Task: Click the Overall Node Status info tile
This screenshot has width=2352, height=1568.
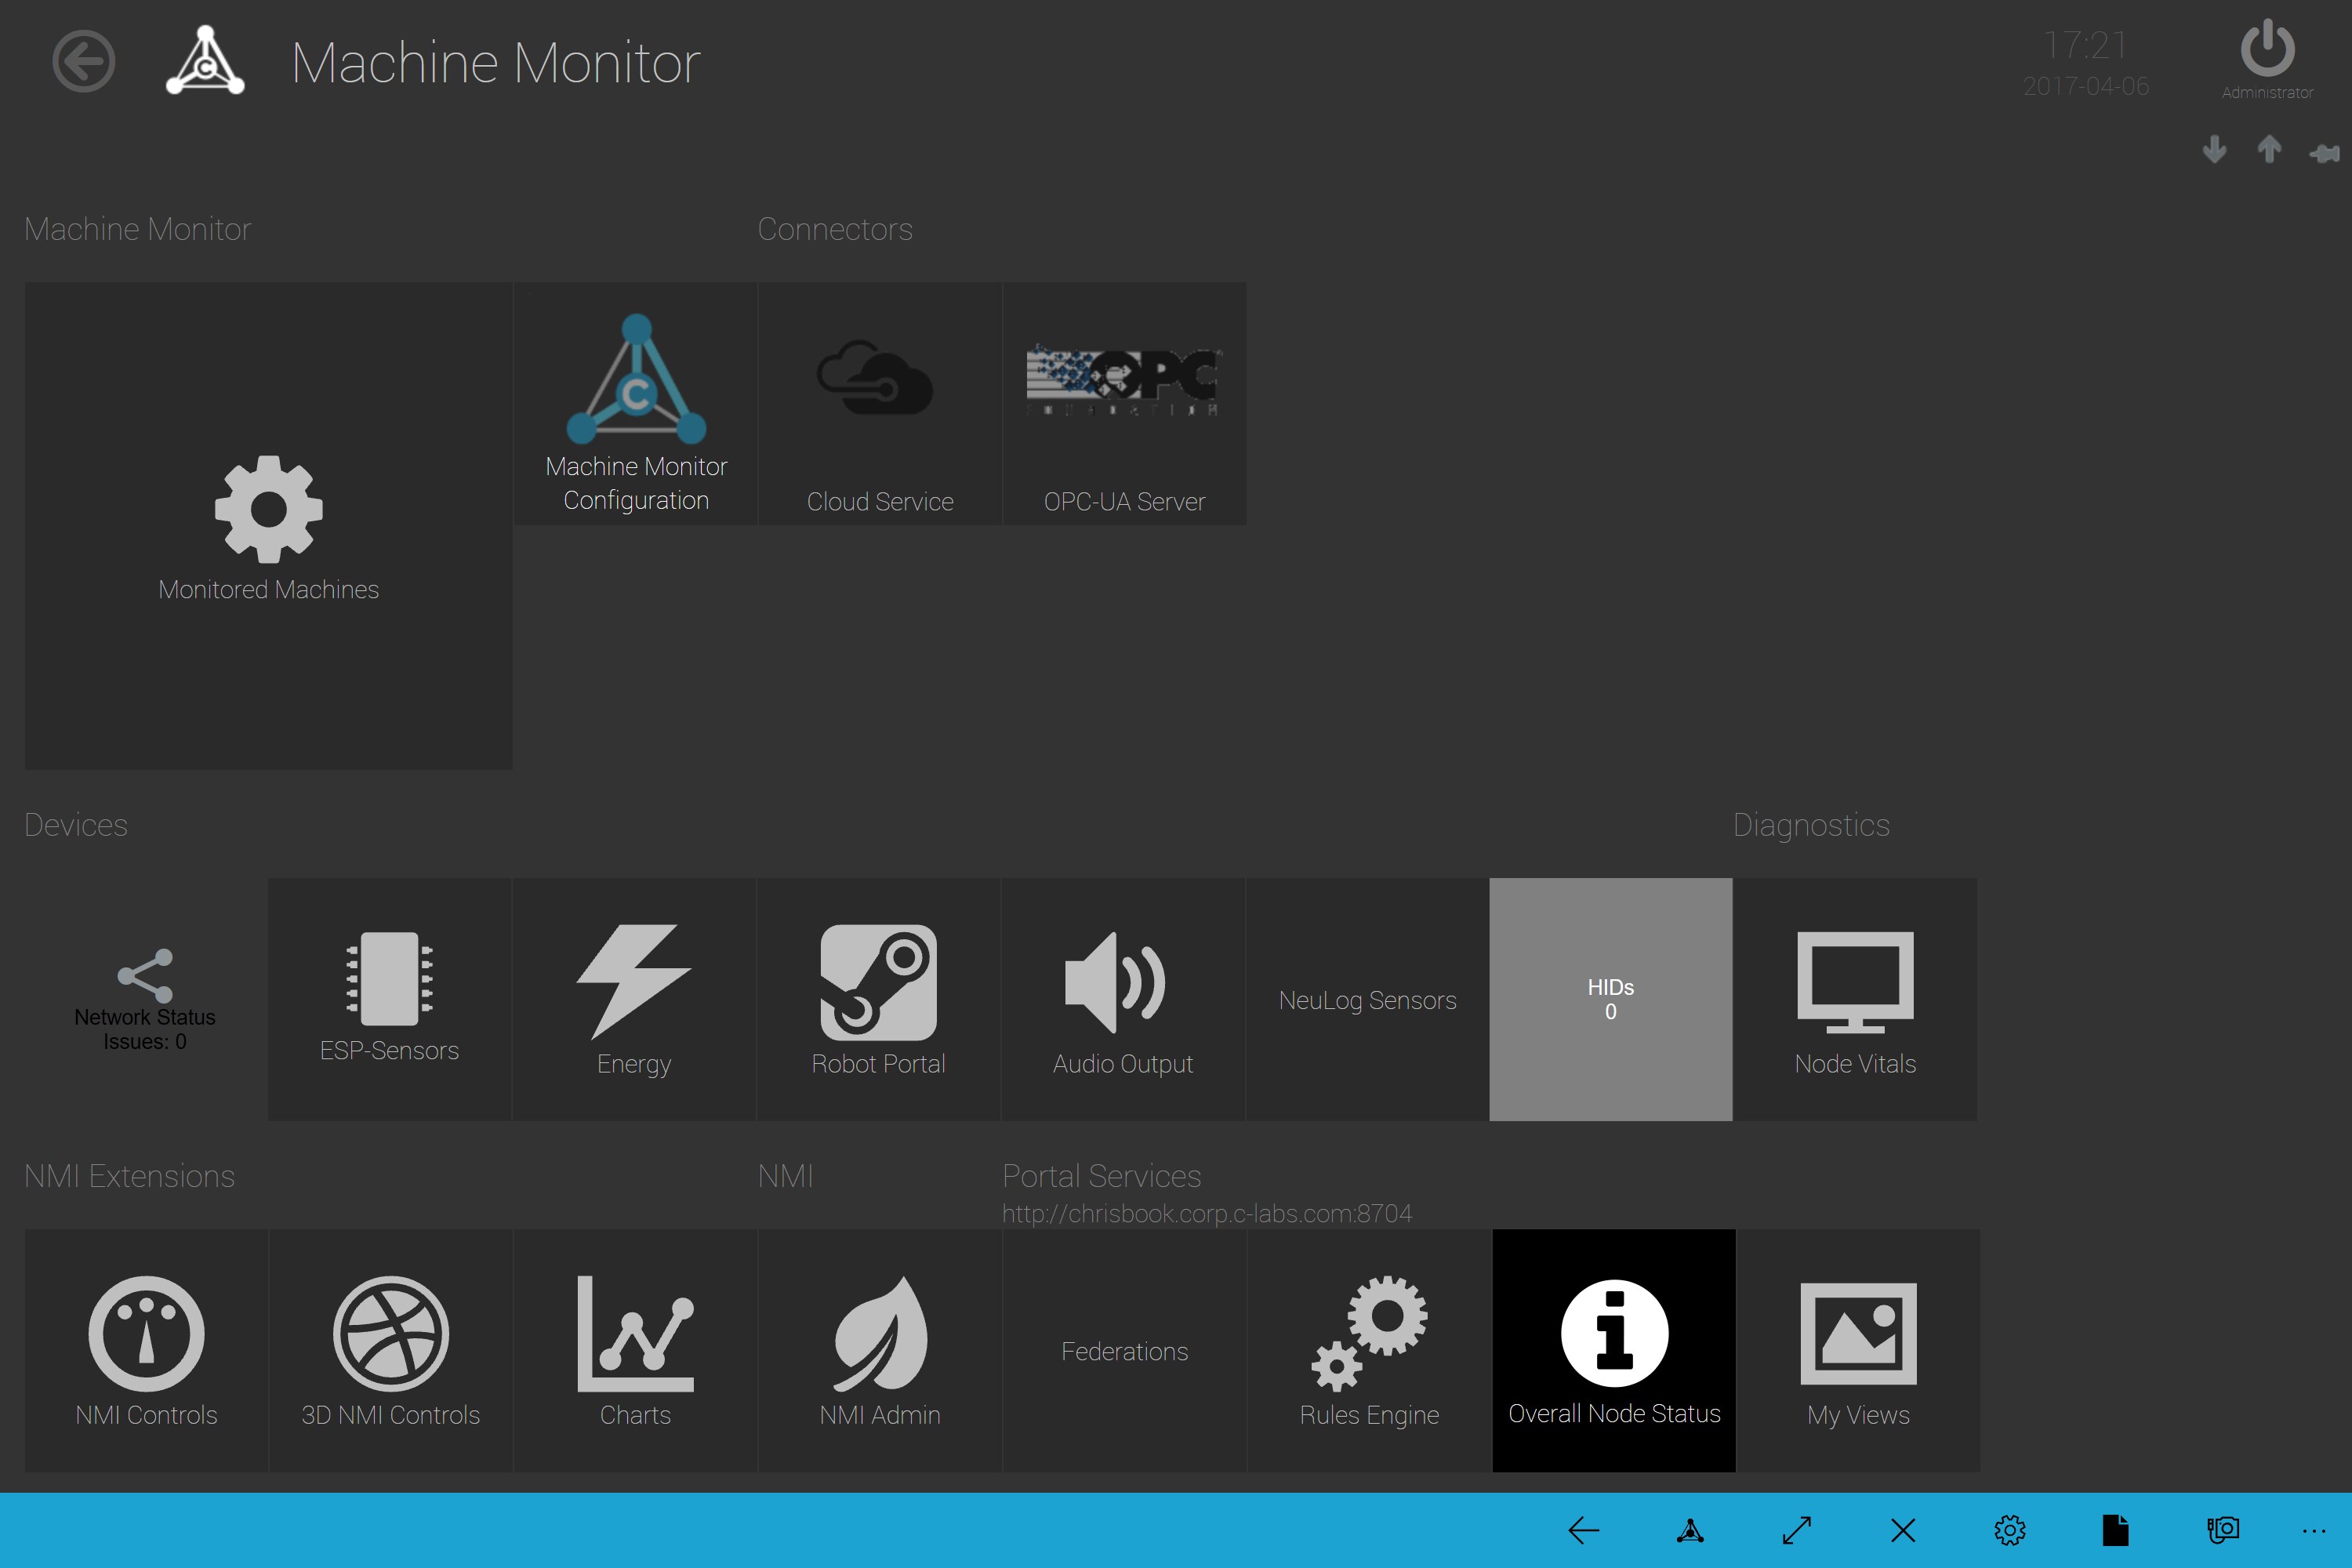Action: (x=1614, y=1350)
